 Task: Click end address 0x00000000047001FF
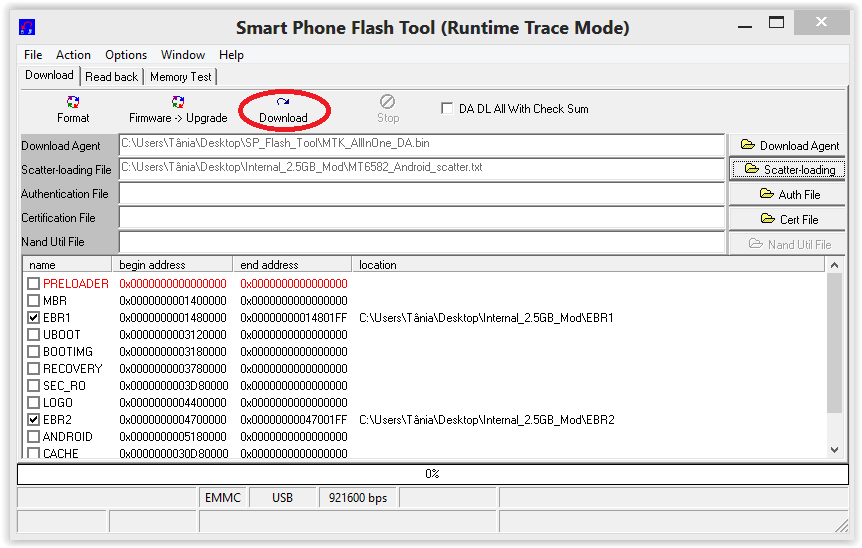pyautogui.click(x=294, y=420)
